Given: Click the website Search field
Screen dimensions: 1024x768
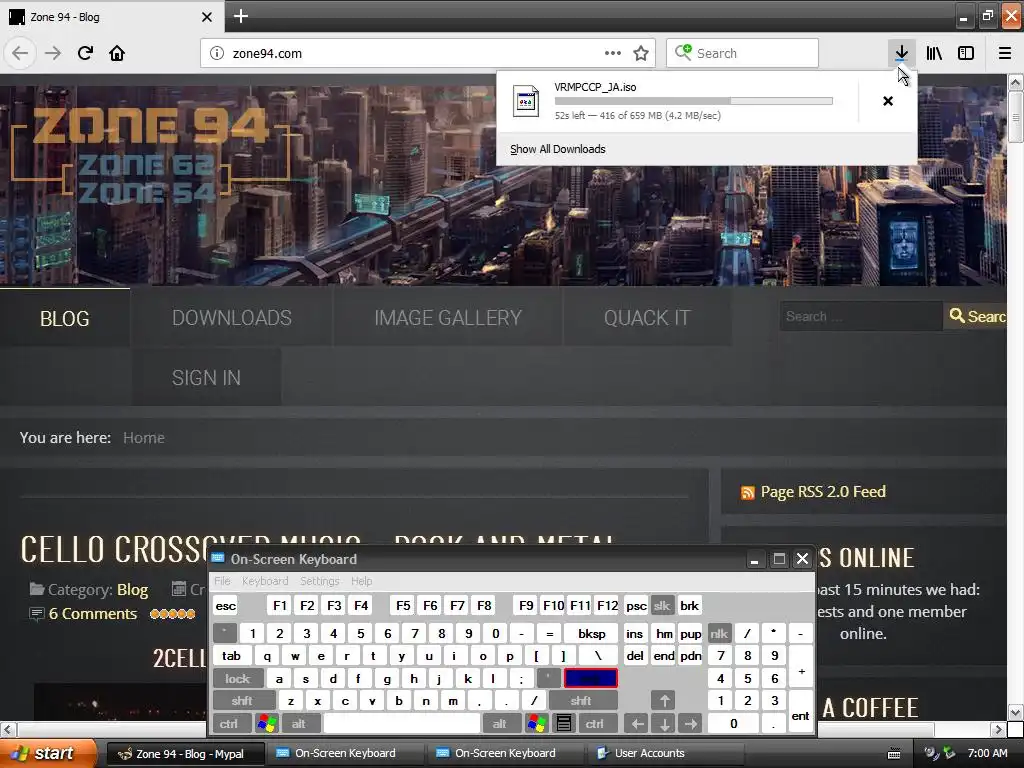Looking at the screenshot, I should pyautogui.click(x=861, y=316).
